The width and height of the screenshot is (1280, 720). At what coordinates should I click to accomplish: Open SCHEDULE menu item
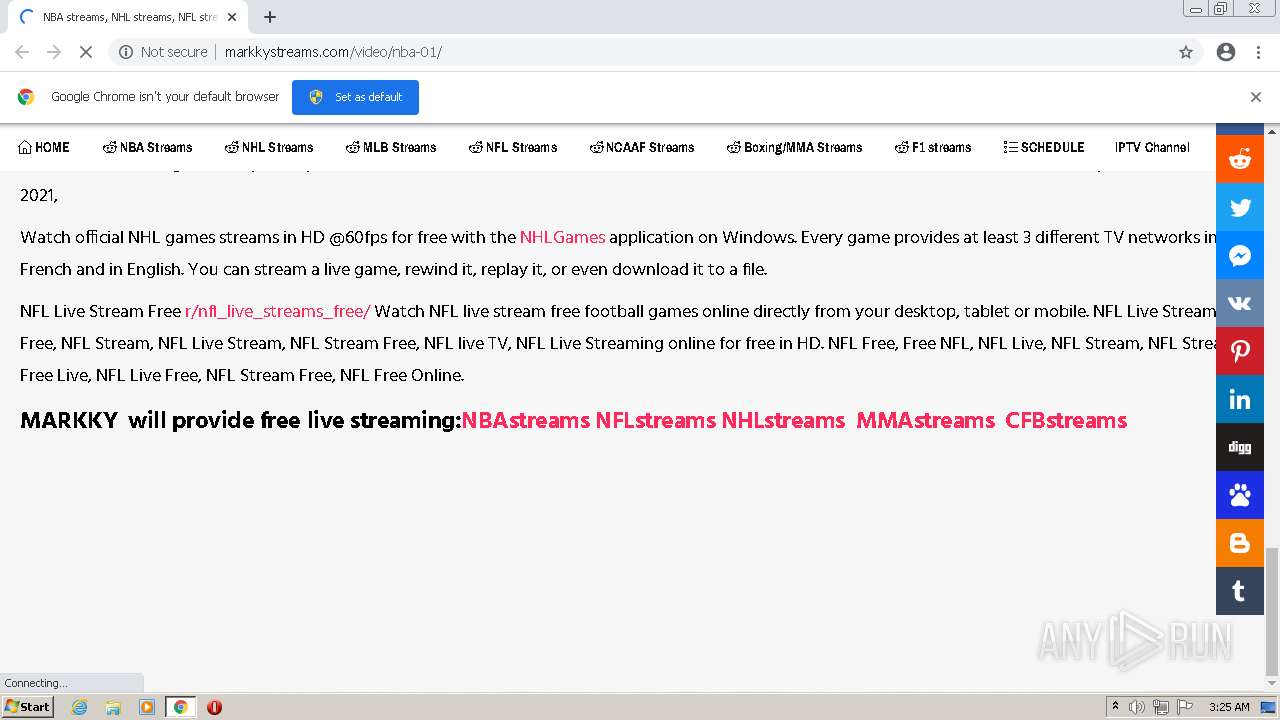click(1044, 147)
